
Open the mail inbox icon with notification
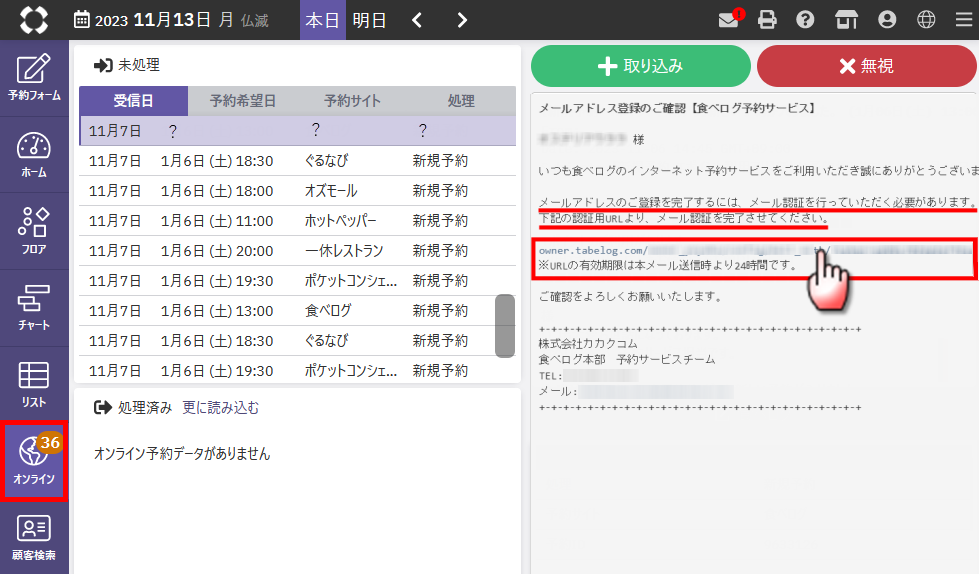[729, 20]
